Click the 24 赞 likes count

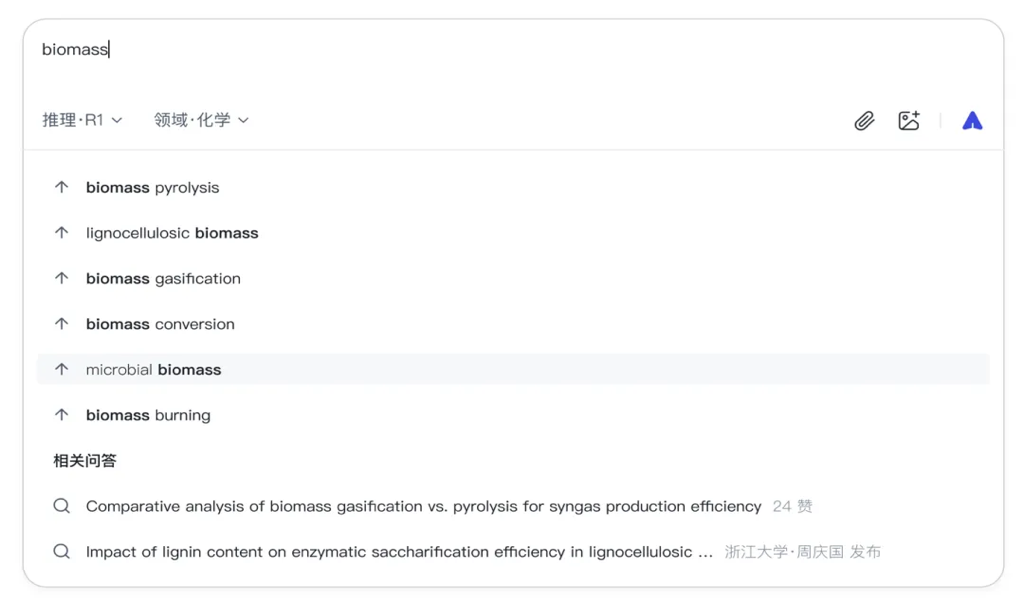[x=792, y=507]
